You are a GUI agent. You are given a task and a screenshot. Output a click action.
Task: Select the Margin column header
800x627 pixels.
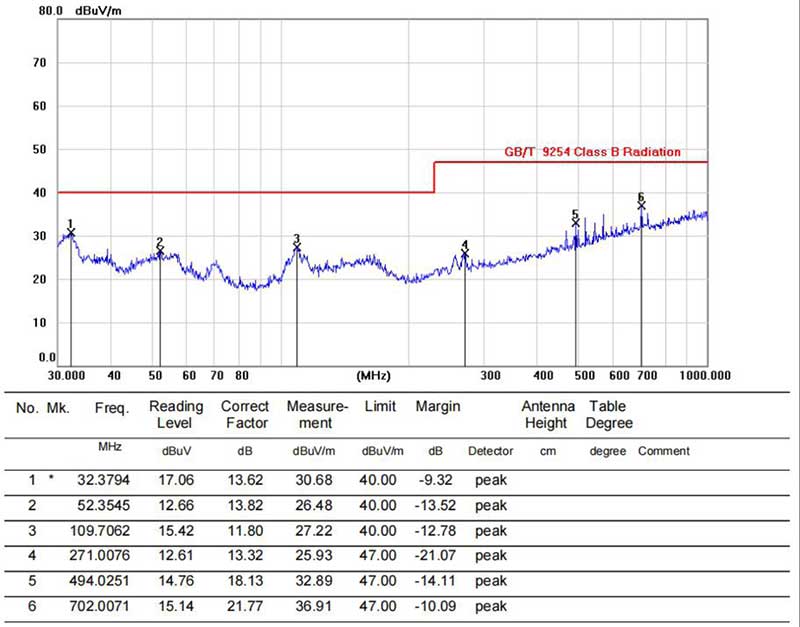(x=438, y=407)
